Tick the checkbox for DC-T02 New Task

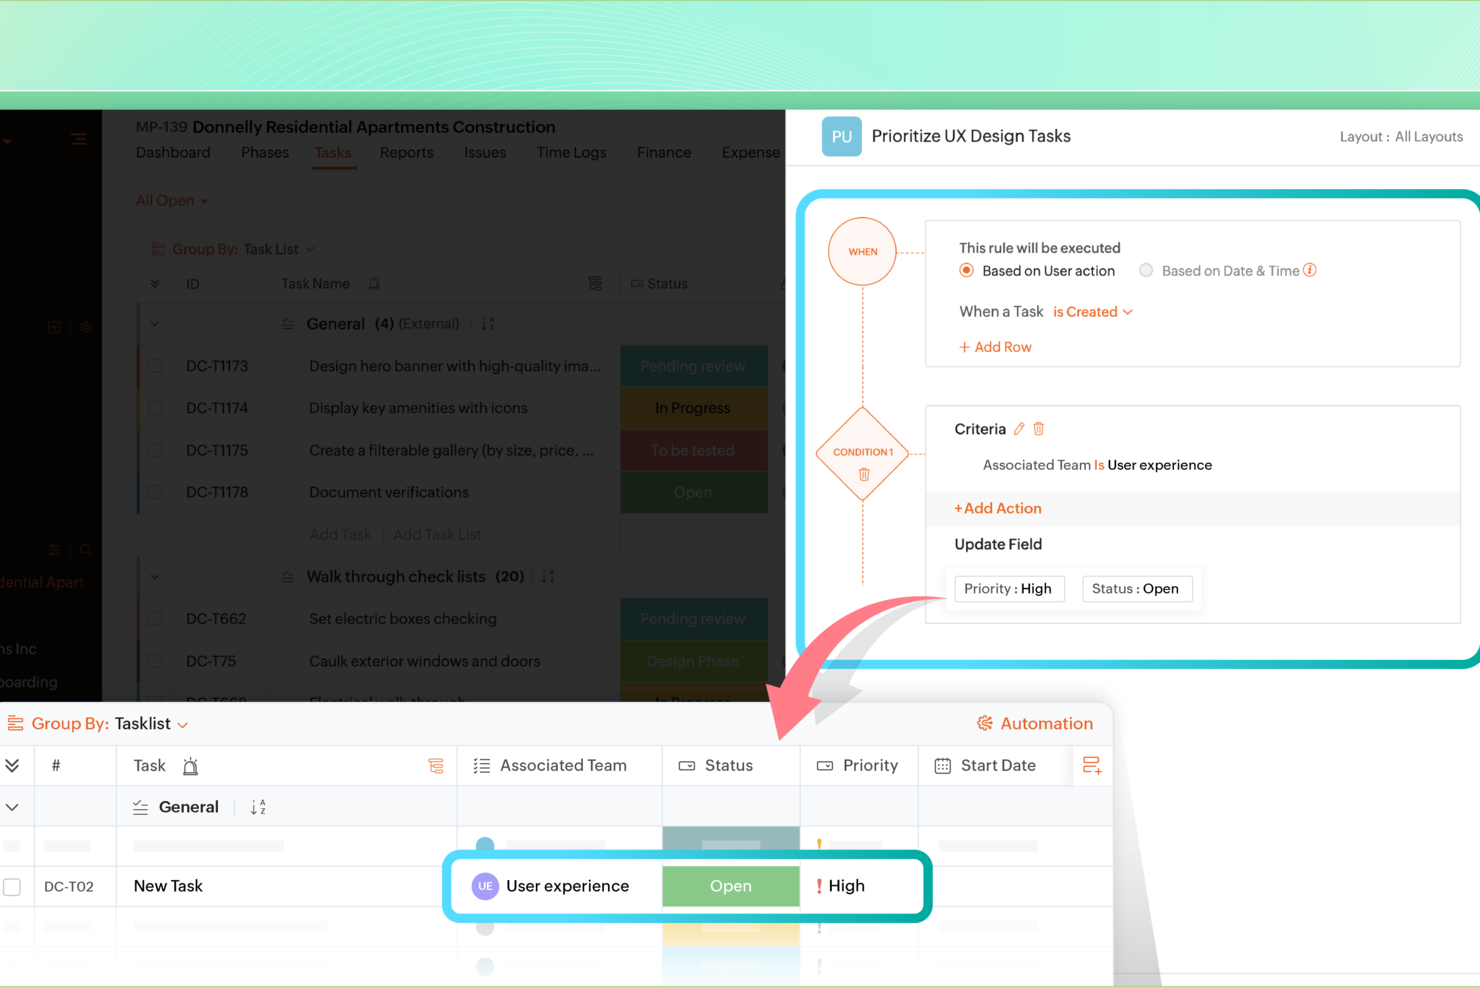(12, 886)
